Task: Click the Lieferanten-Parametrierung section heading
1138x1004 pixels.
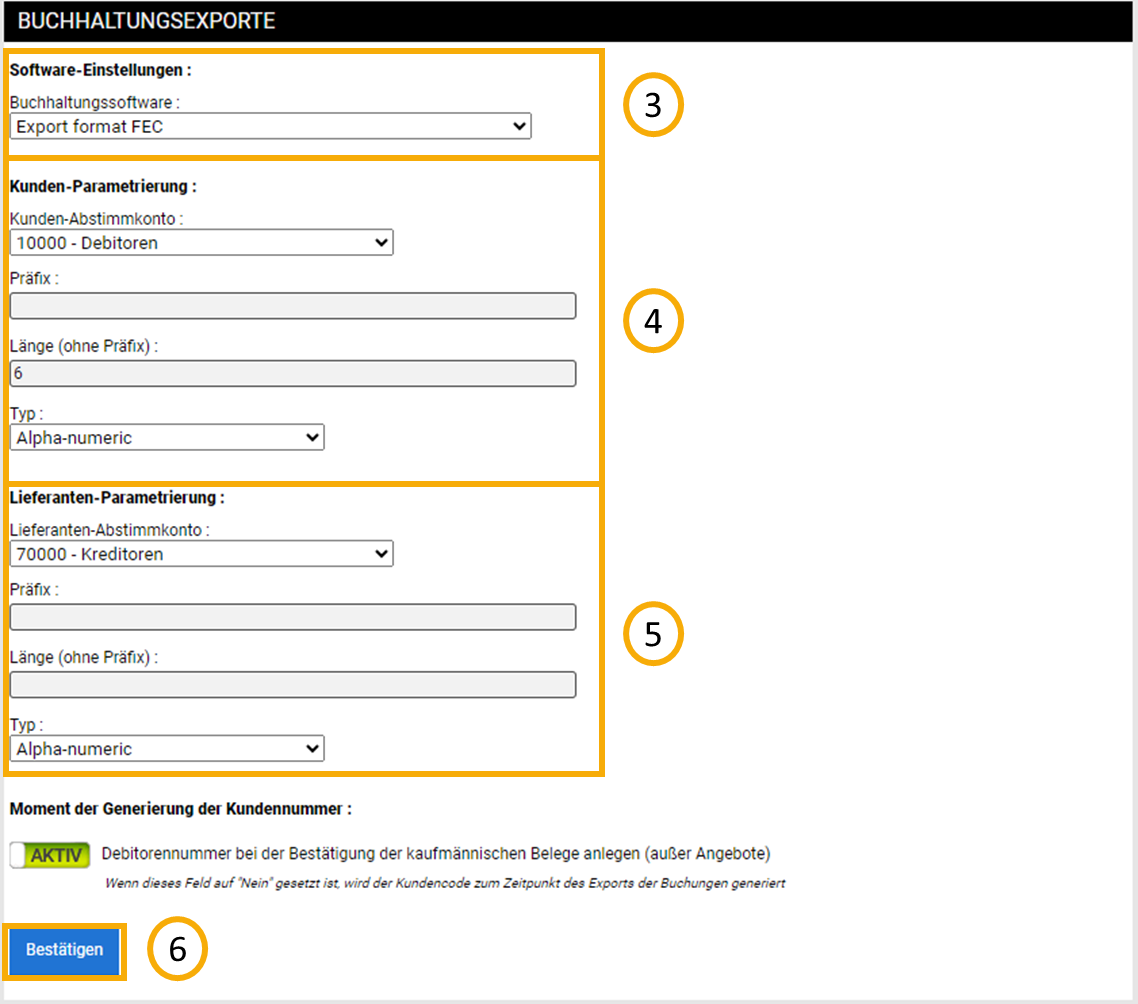Action: (117, 497)
